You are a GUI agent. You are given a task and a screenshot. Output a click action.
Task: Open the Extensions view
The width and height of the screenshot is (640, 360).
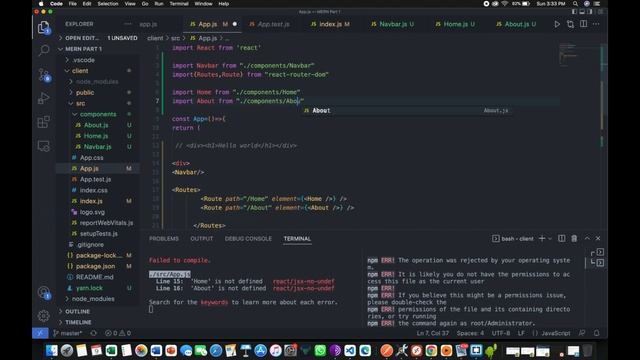click(x=44, y=122)
